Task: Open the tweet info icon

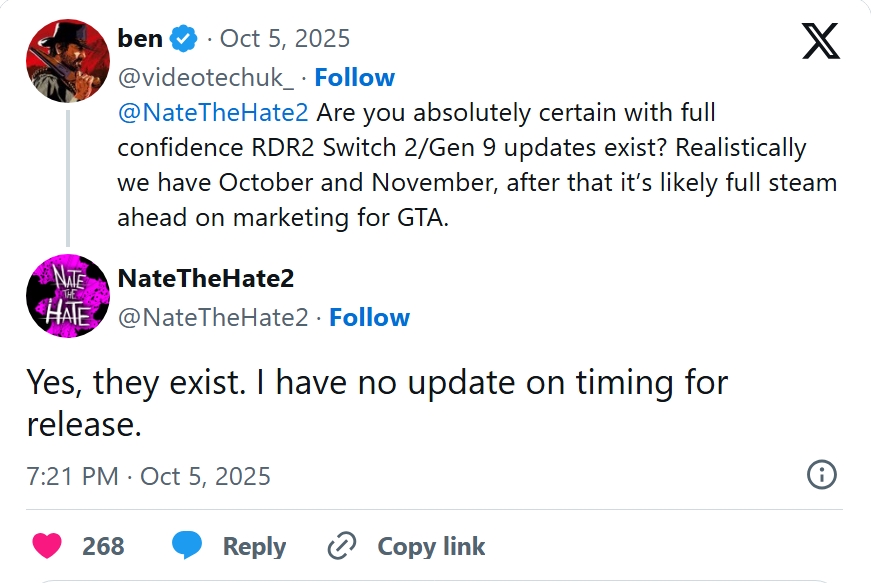Action: coord(821,475)
